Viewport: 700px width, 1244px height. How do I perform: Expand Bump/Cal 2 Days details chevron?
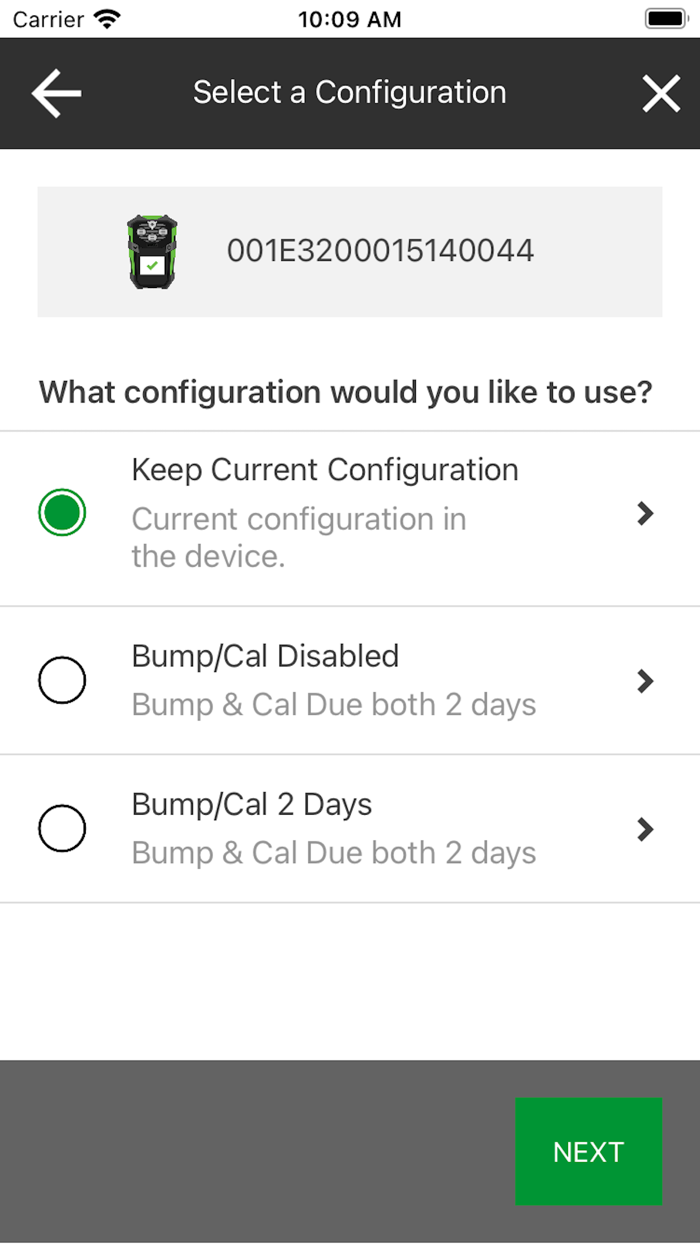[646, 829]
